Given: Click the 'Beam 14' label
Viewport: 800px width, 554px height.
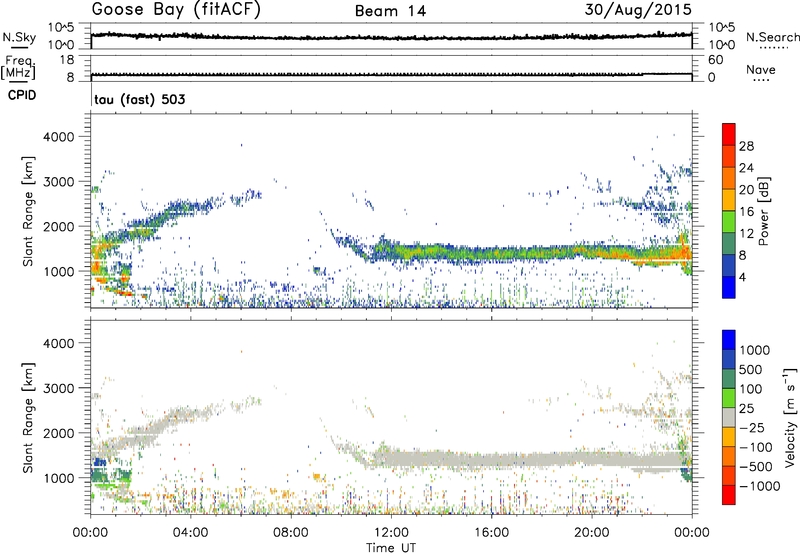Looking at the screenshot, I should pos(390,11).
